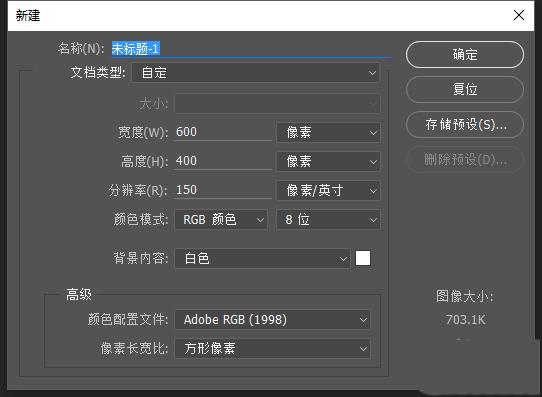Click the 删除预设(D)... button

(465, 160)
